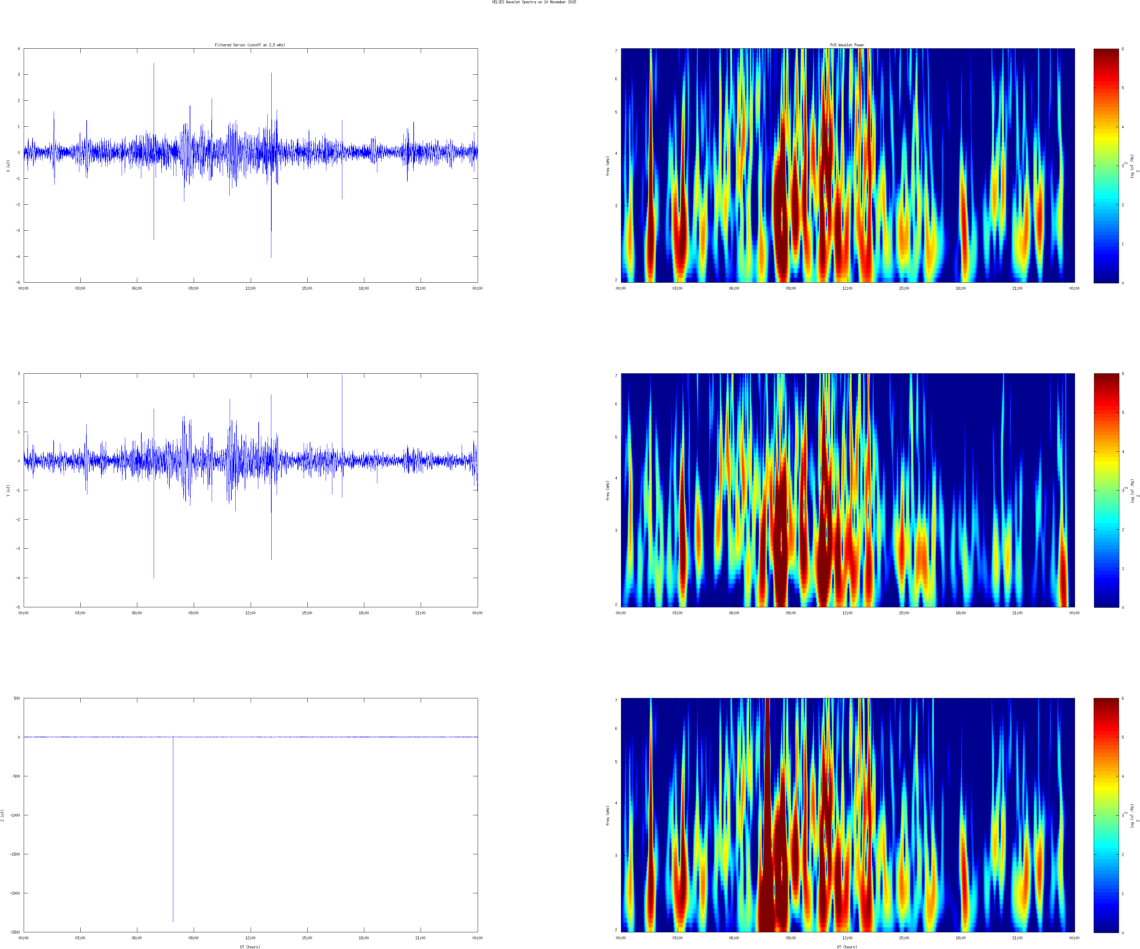The width and height of the screenshot is (1140, 949).
Task: Click the '12:00' tick under Y spectrogram
Action: pos(847,613)
